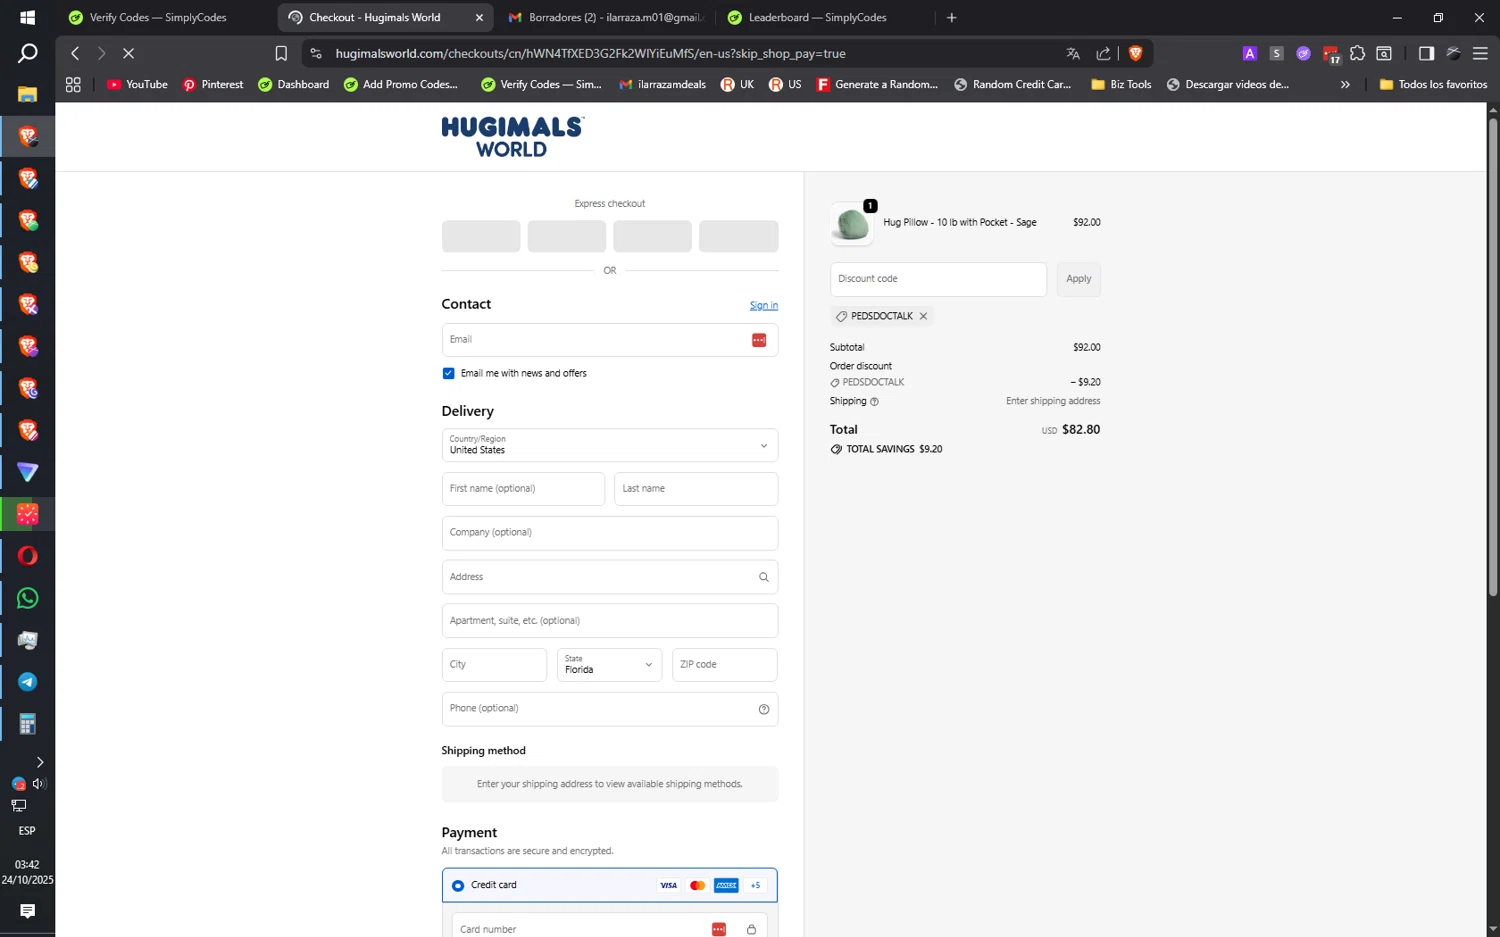
Task: Open File Explorer from taskbar
Action: coord(27,94)
